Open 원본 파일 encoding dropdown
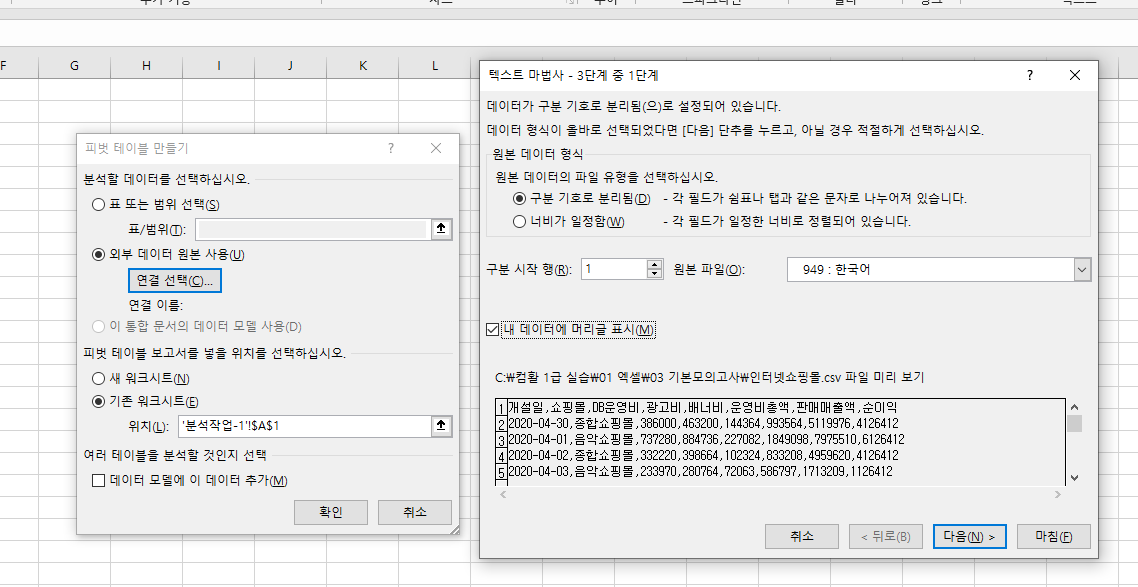The width and height of the screenshot is (1138, 587). coord(1081,270)
